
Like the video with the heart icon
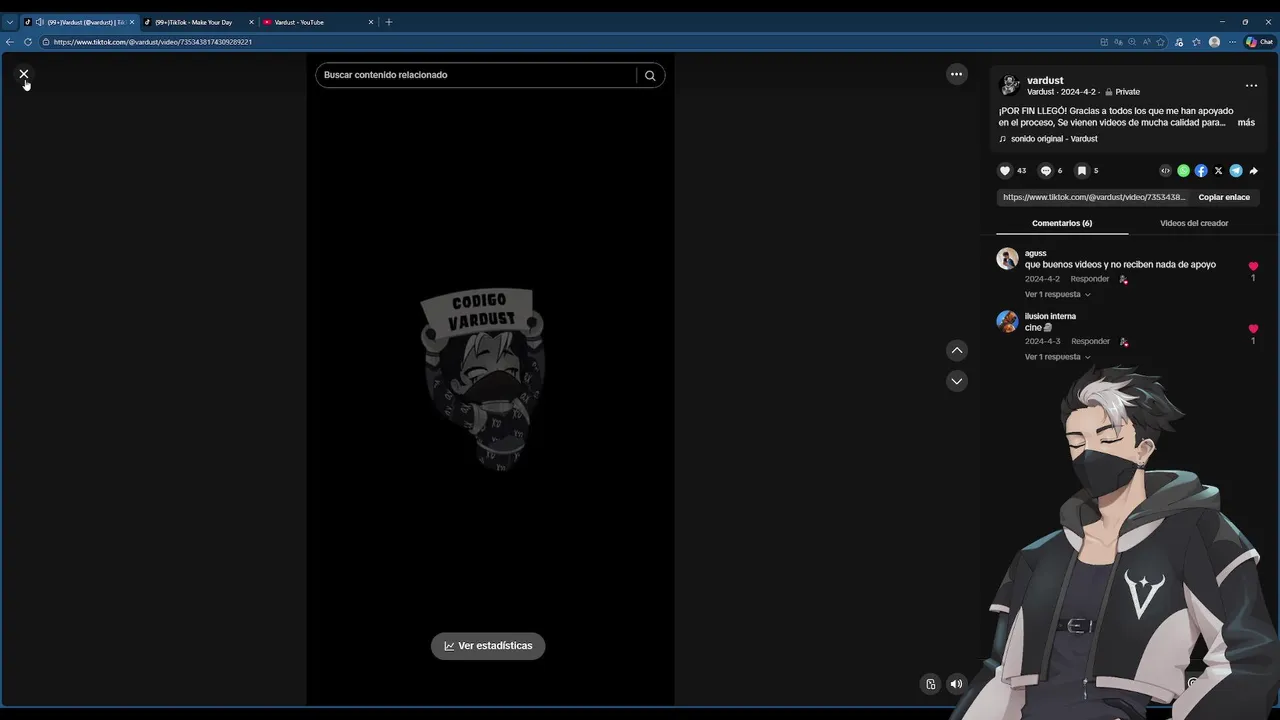coord(1005,171)
